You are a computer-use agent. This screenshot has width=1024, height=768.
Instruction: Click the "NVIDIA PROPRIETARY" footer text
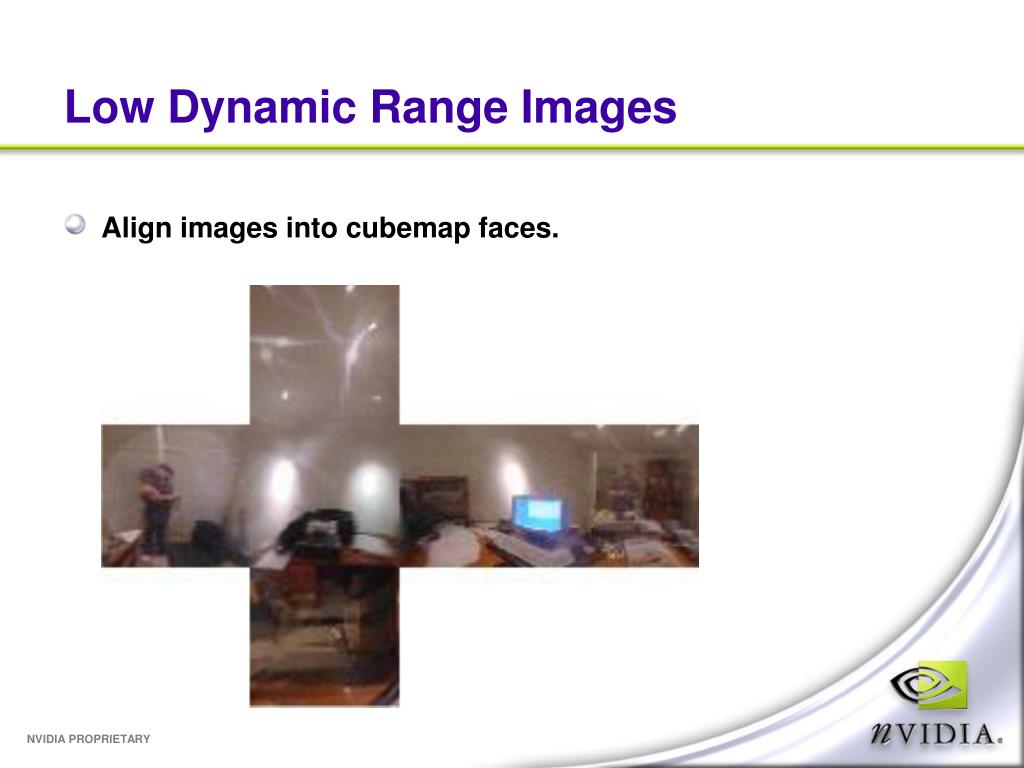(x=88, y=739)
